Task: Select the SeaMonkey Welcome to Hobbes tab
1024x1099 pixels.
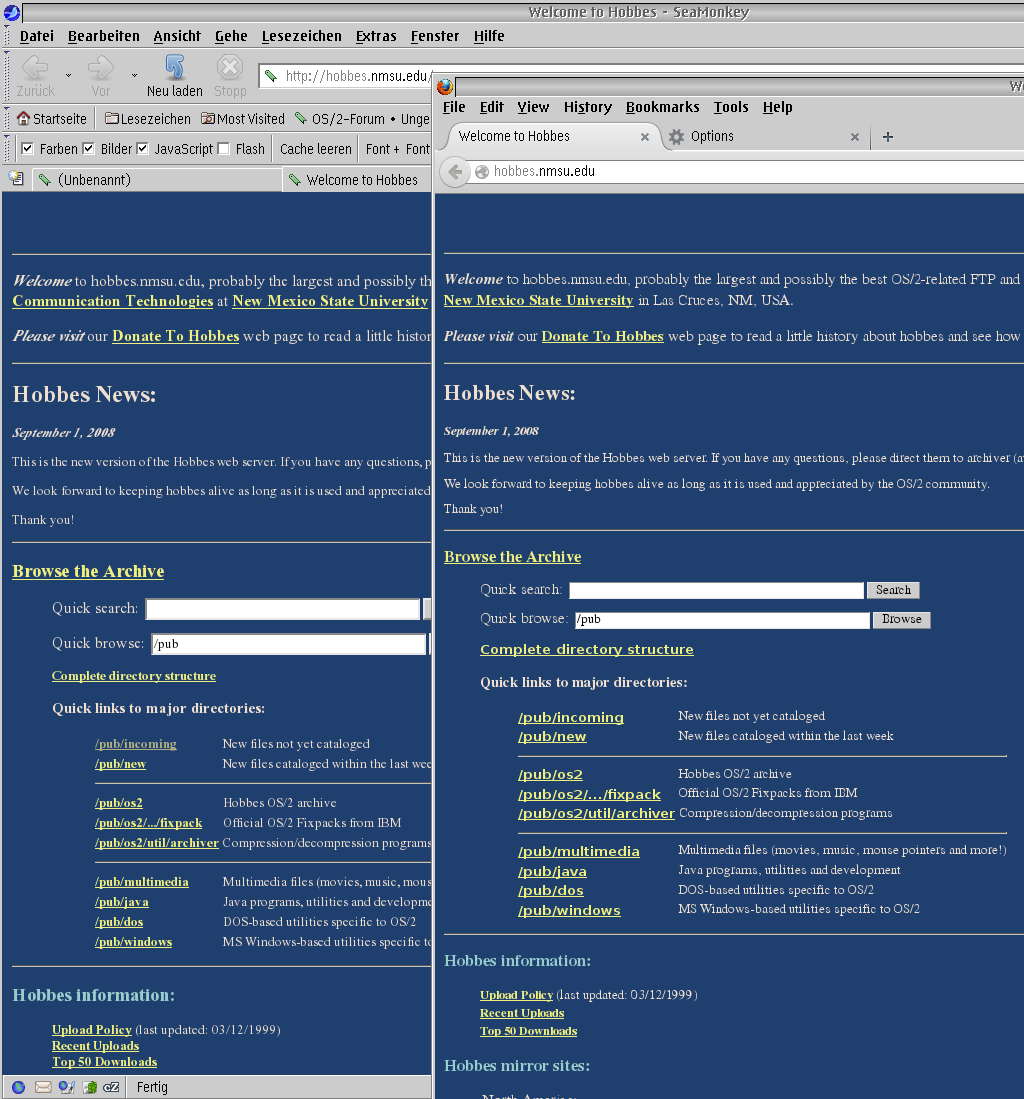Action: (357, 179)
